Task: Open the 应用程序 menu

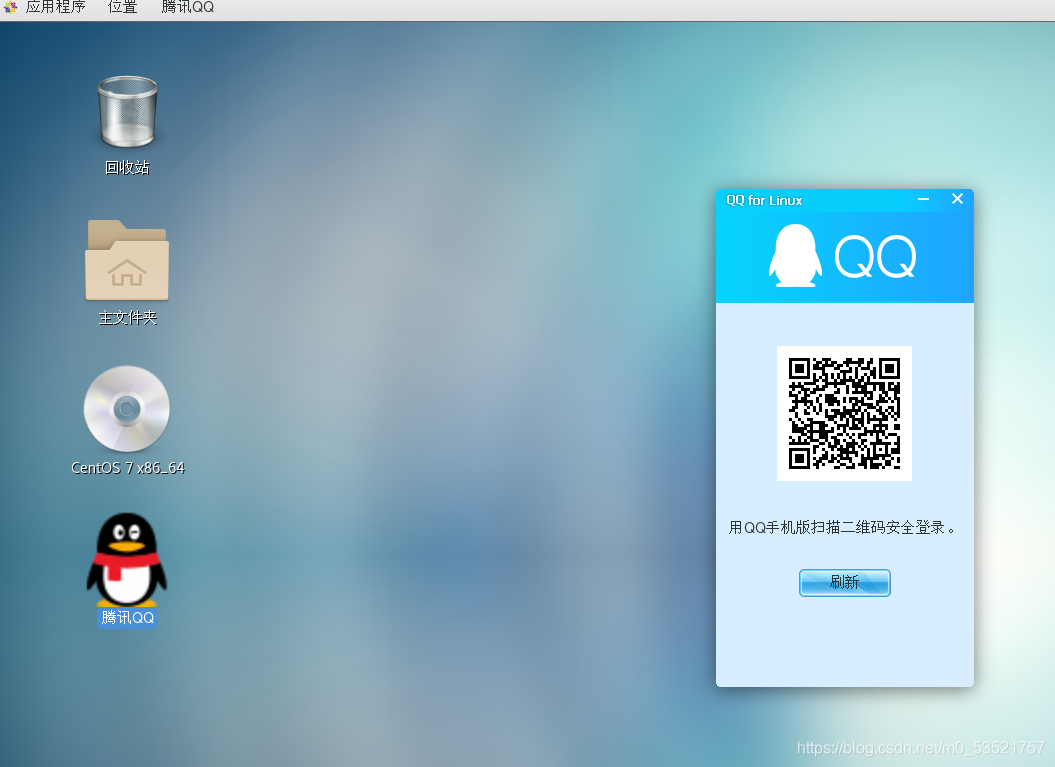Action: pyautogui.click(x=55, y=7)
